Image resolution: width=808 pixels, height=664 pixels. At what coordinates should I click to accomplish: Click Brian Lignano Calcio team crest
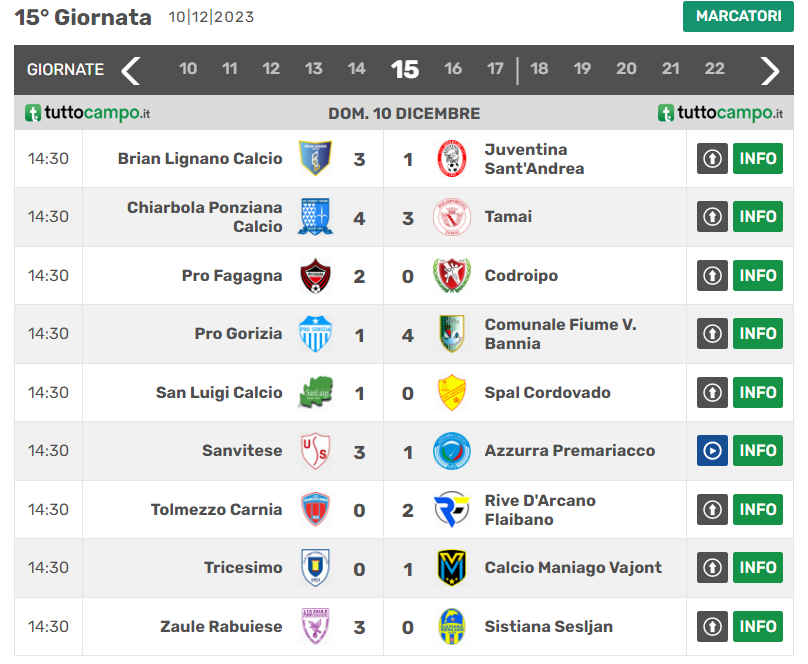(x=315, y=158)
